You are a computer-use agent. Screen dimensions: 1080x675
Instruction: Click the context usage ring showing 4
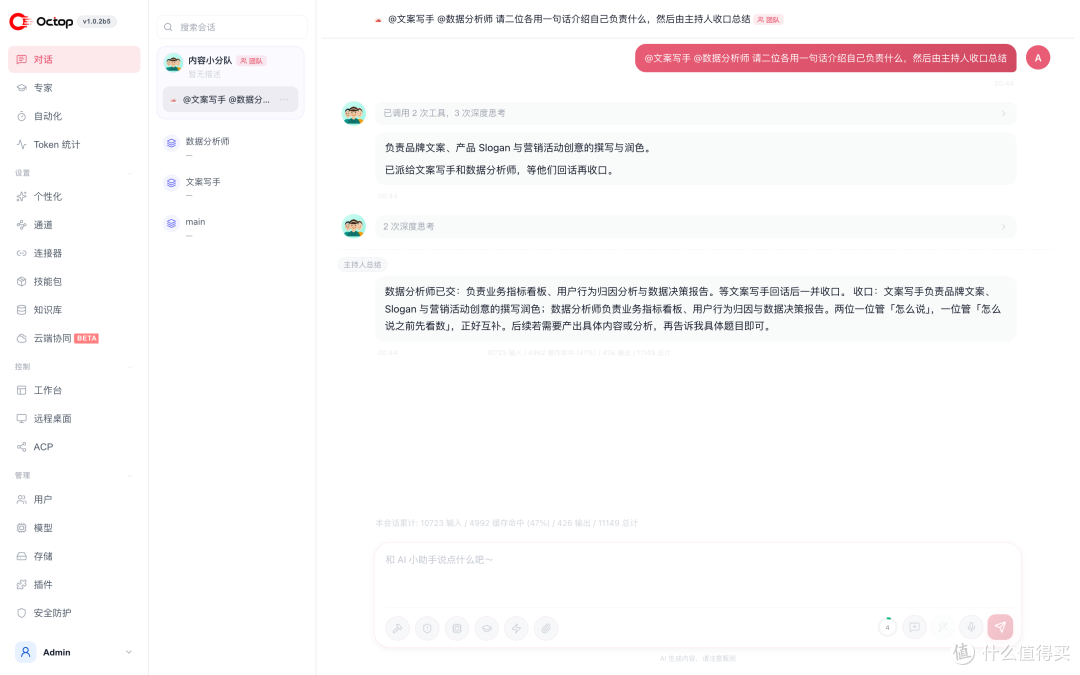[x=887, y=627]
